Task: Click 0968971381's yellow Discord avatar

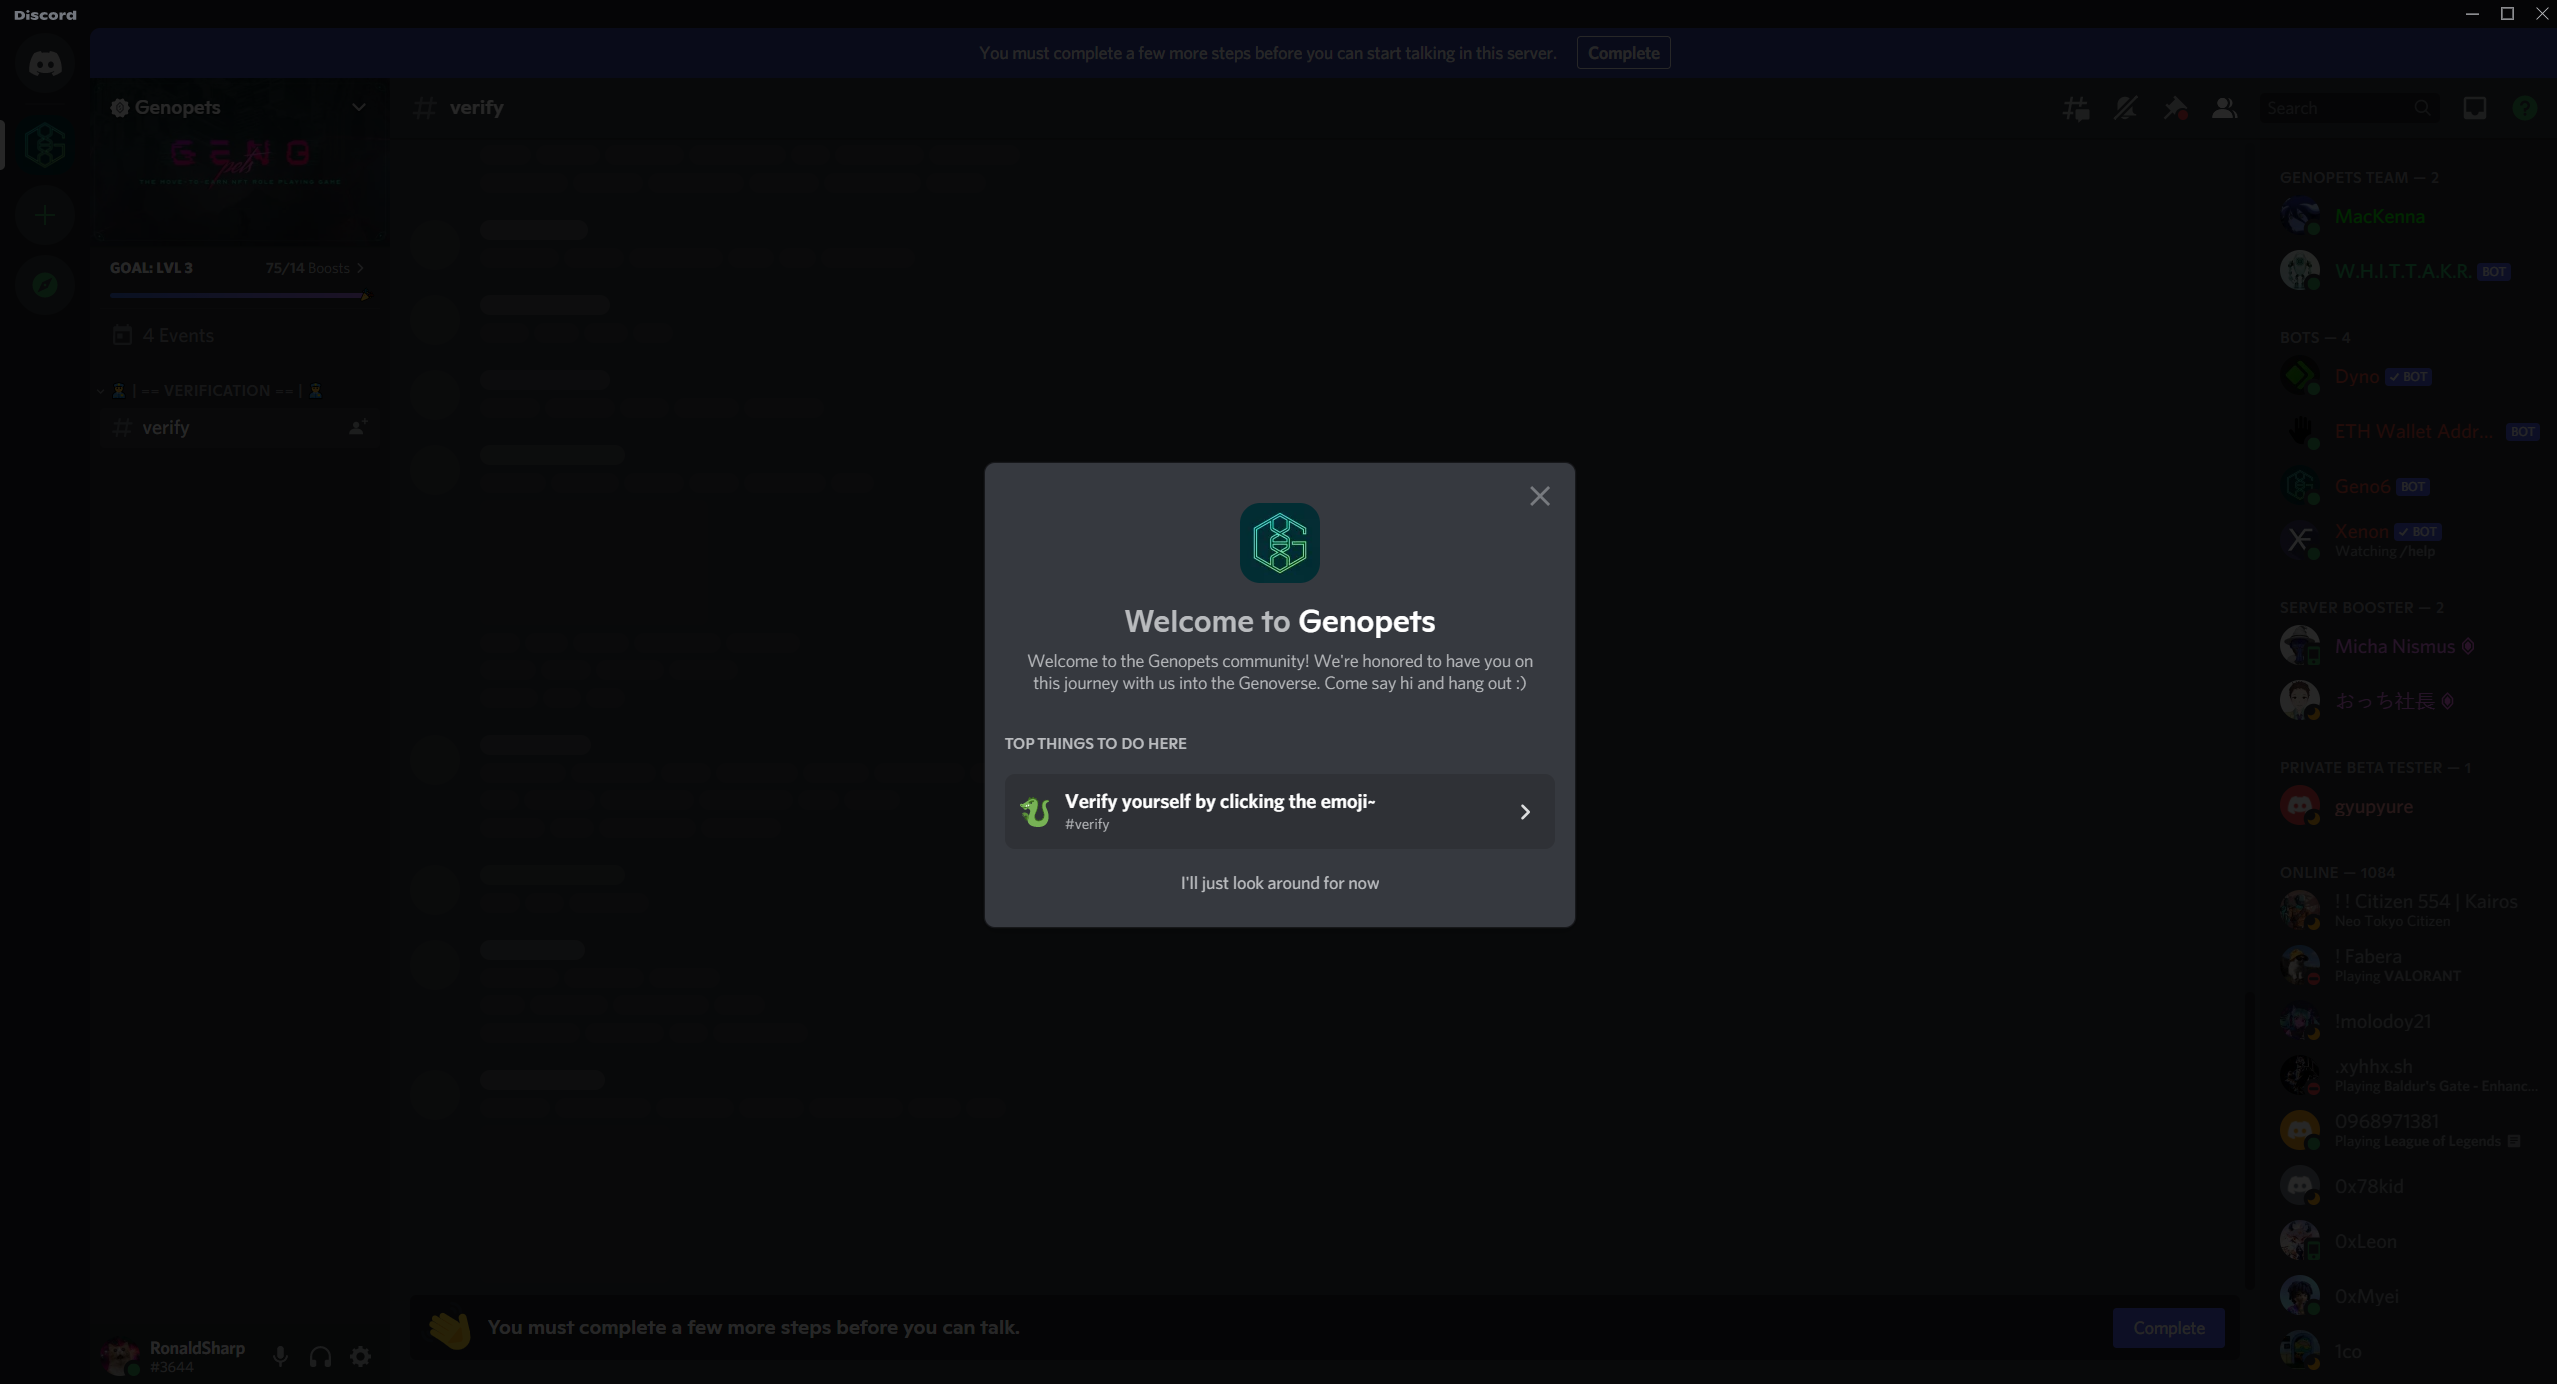Action: [x=2299, y=1131]
